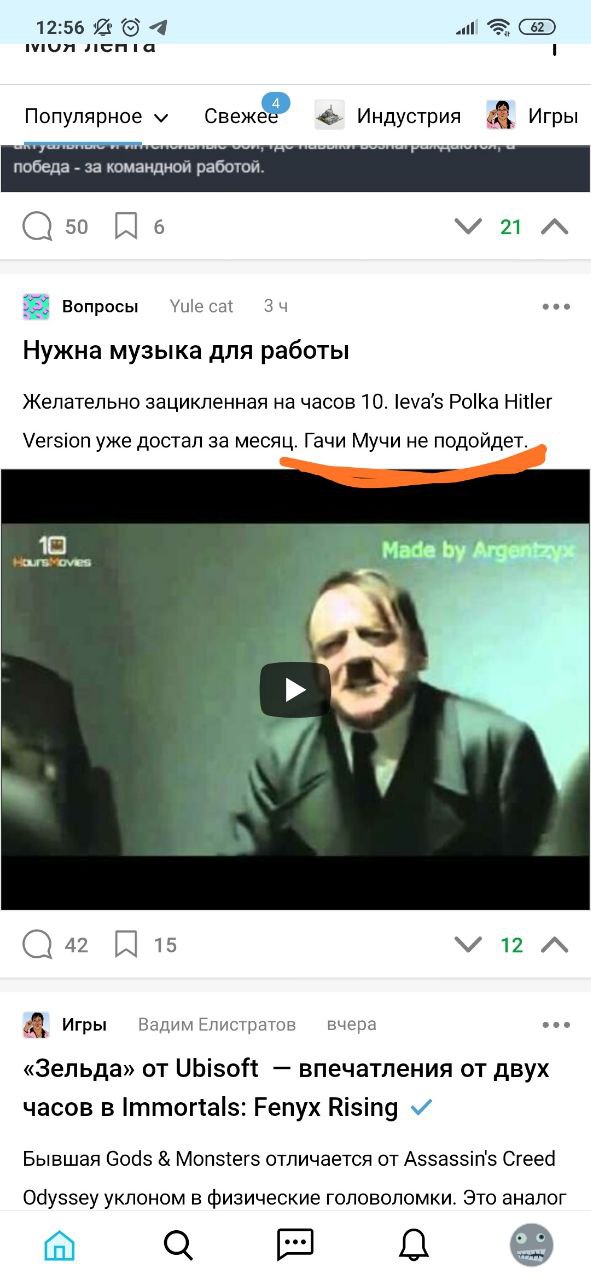This screenshot has height=1280, width=591.
Task: Open three-dot menu on Вопросы post
Action: [x=556, y=307]
